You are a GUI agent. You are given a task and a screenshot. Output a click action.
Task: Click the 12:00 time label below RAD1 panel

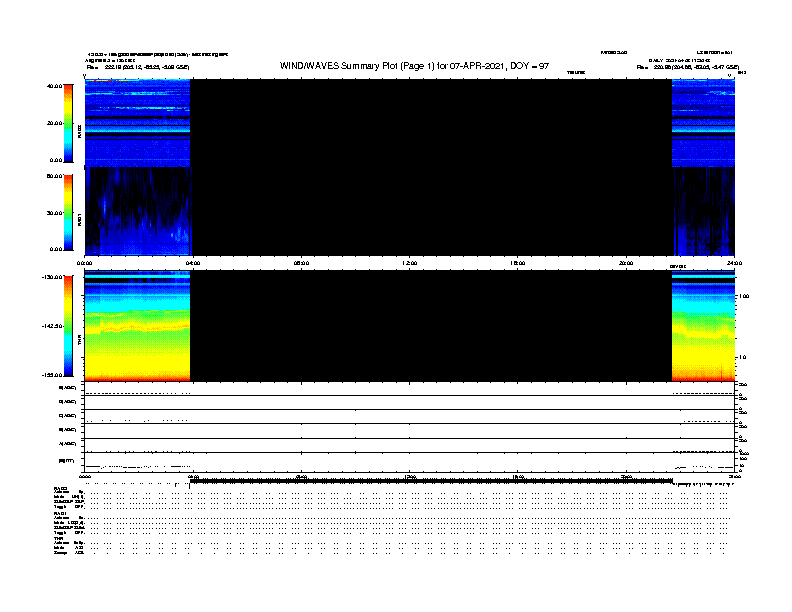410,263
